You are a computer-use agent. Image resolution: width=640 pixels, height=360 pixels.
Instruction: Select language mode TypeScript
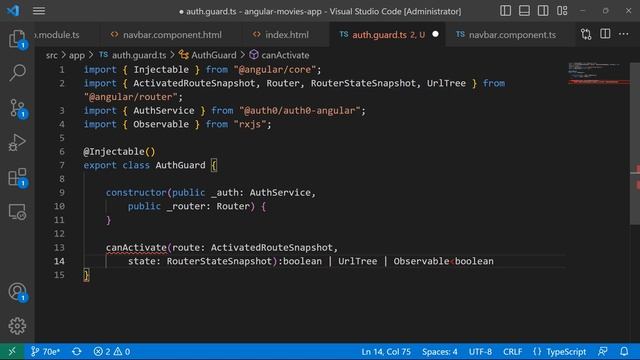point(566,351)
